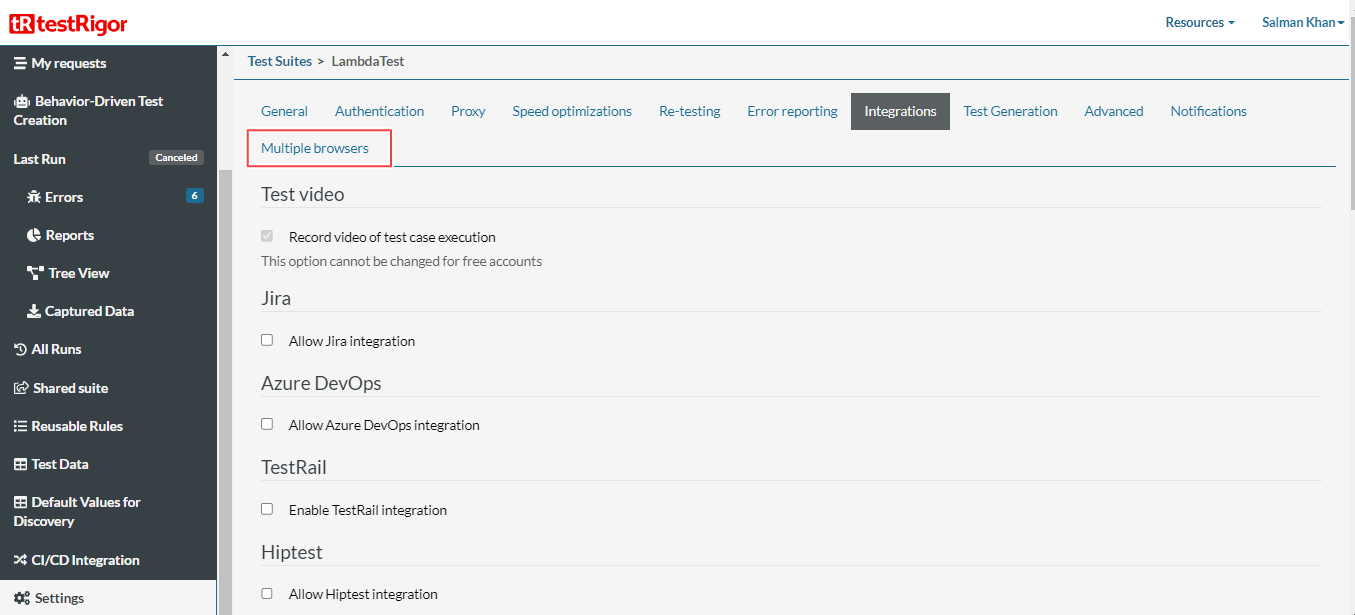Check Allow Hiptest integration
Screen dimensions: 1355x615
(267, 593)
